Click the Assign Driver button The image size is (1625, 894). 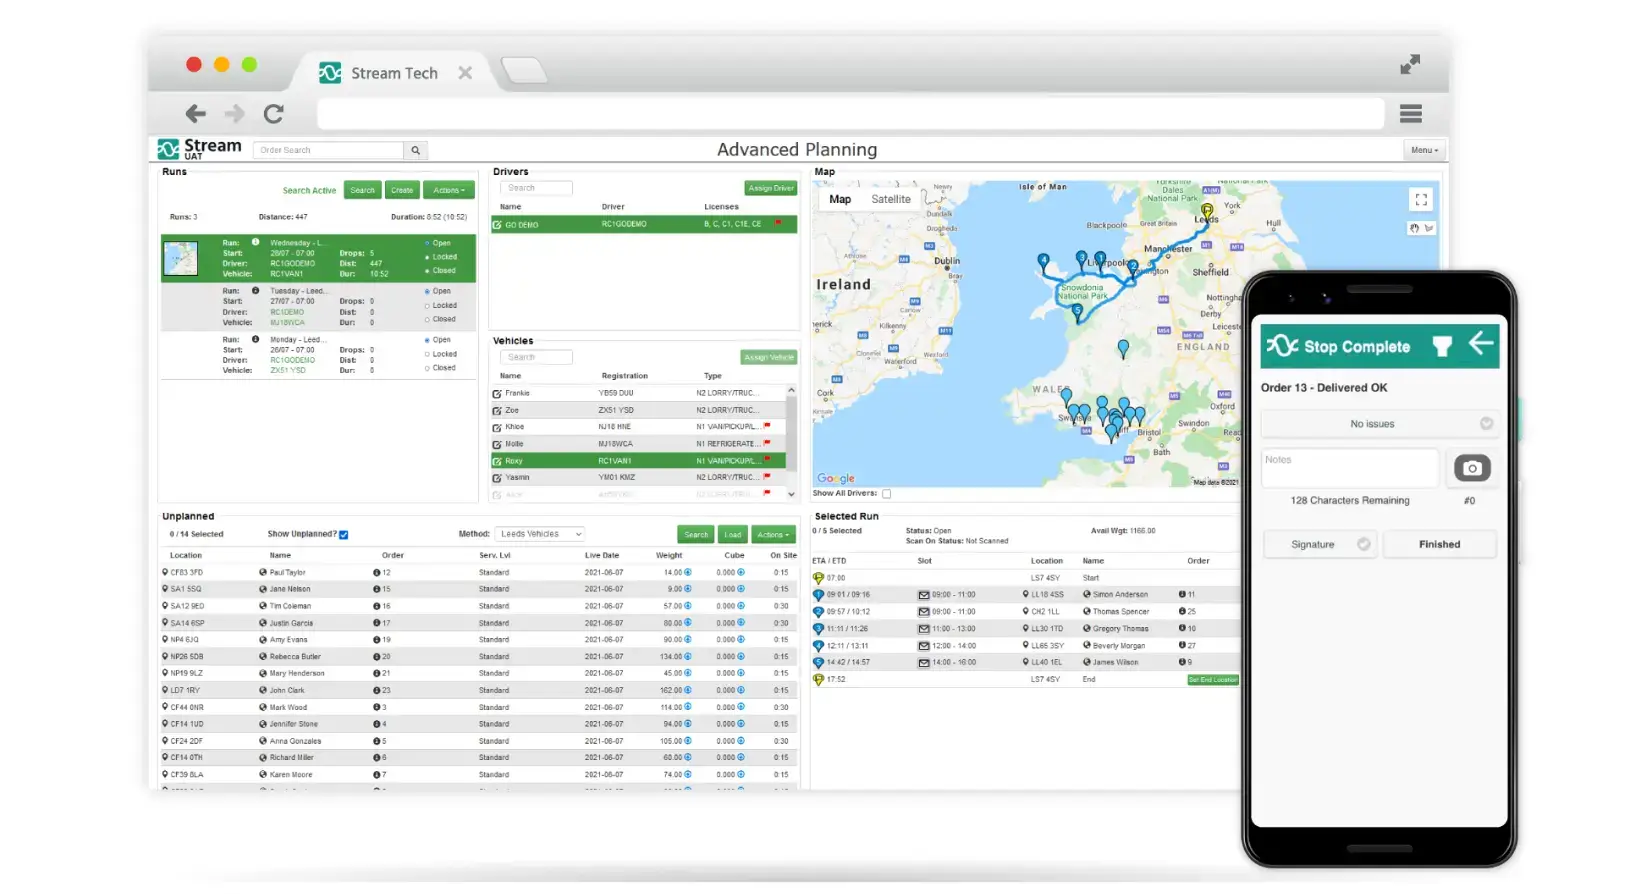(x=771, y=188)
